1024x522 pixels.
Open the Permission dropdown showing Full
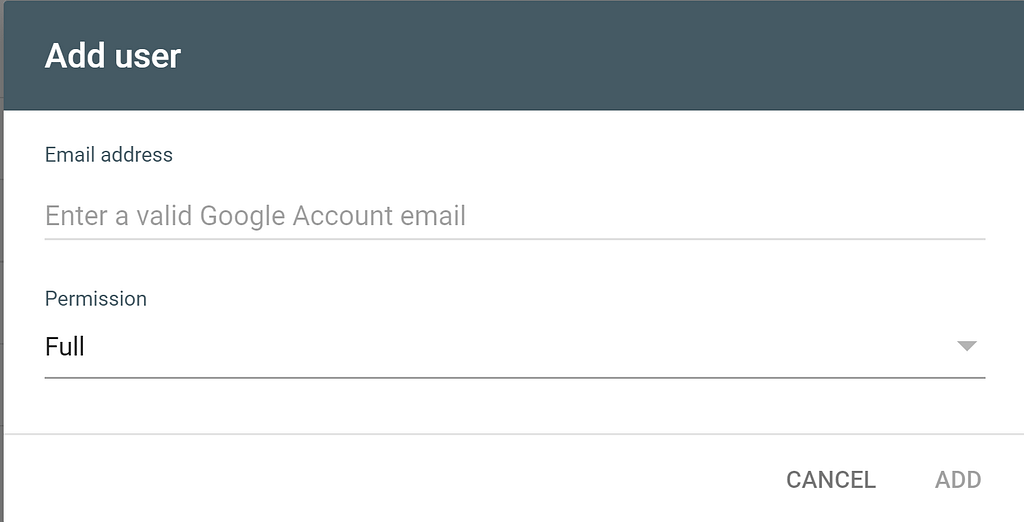514,347
